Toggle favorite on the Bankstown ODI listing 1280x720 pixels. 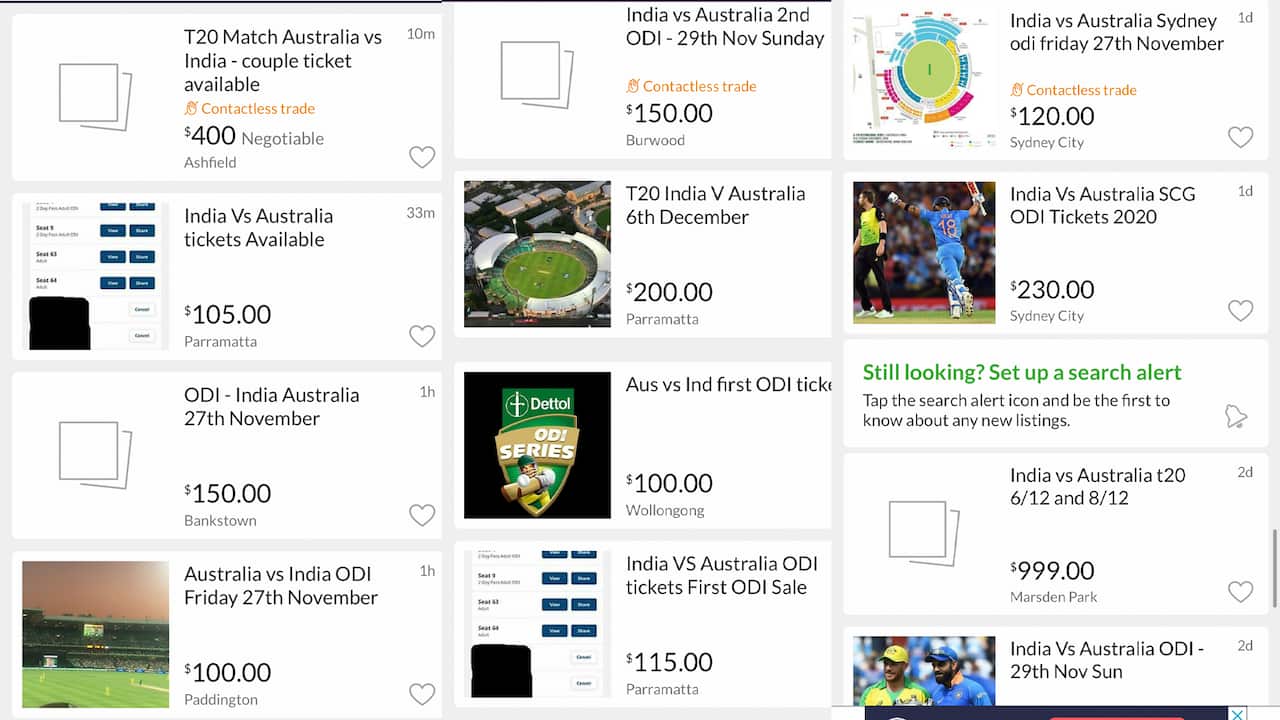pos(422,515)
